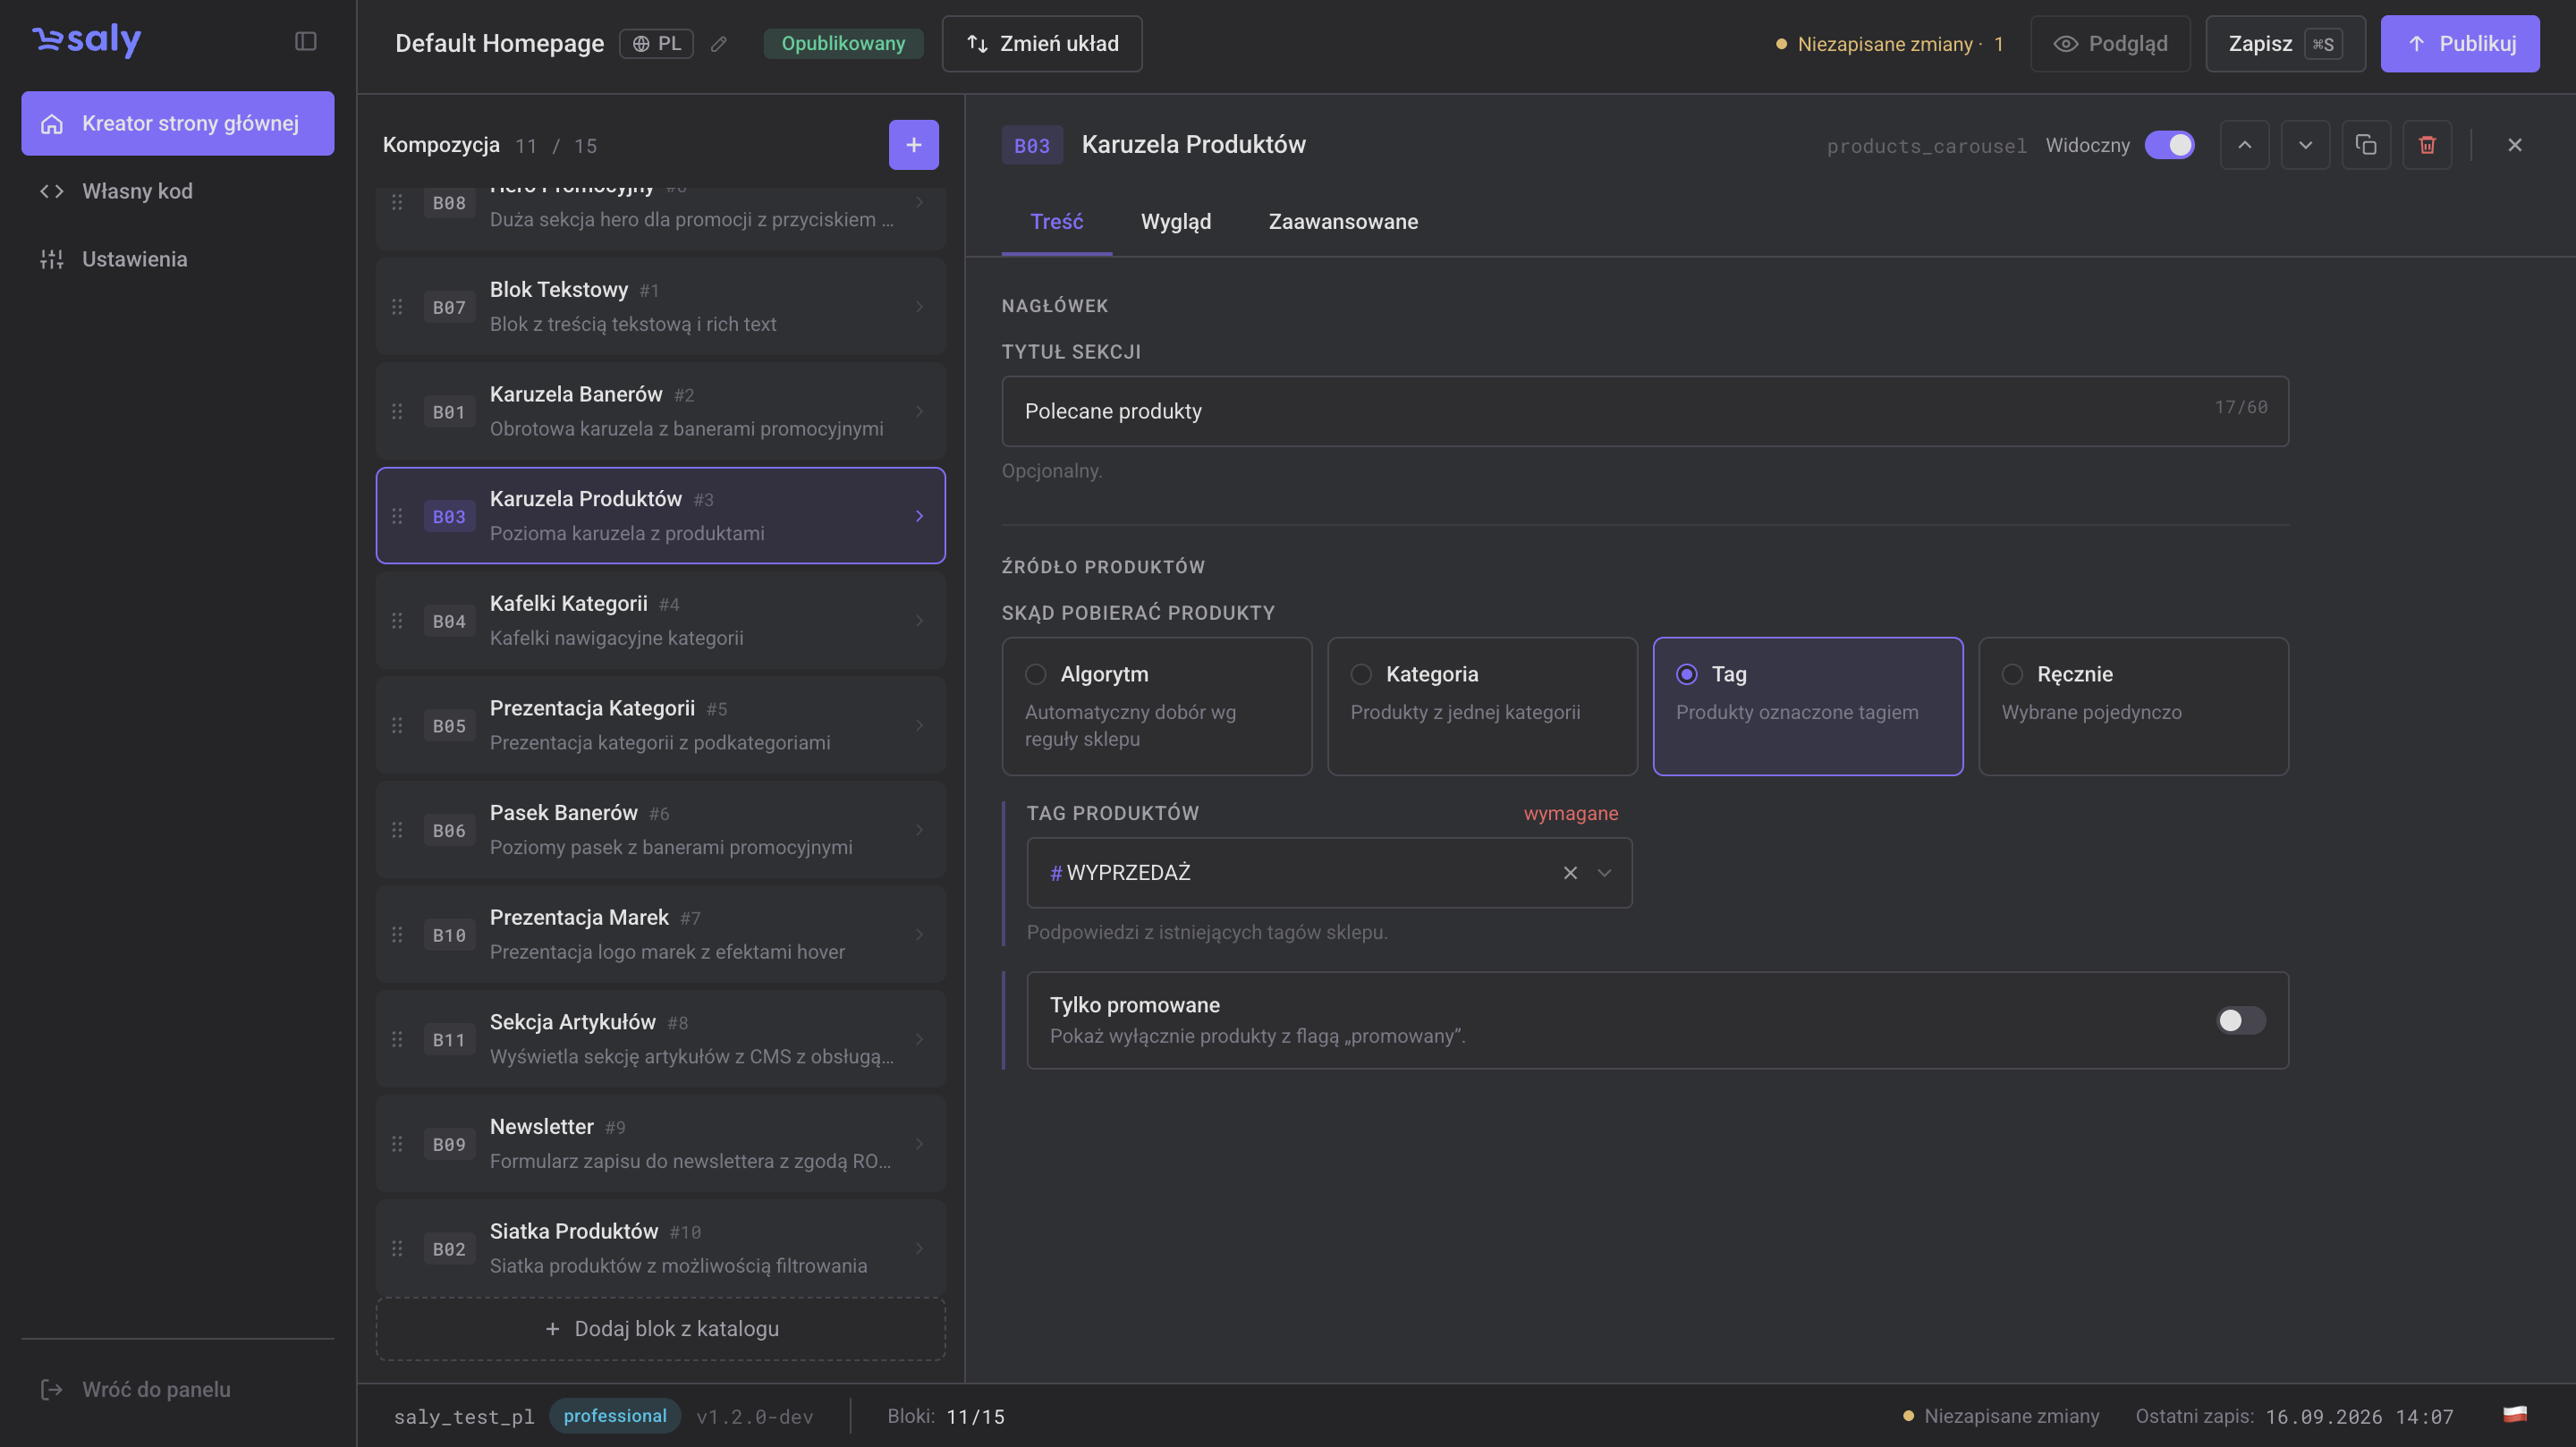
Task: Add a block with the plus icon
Action: [x=913, y=145]
